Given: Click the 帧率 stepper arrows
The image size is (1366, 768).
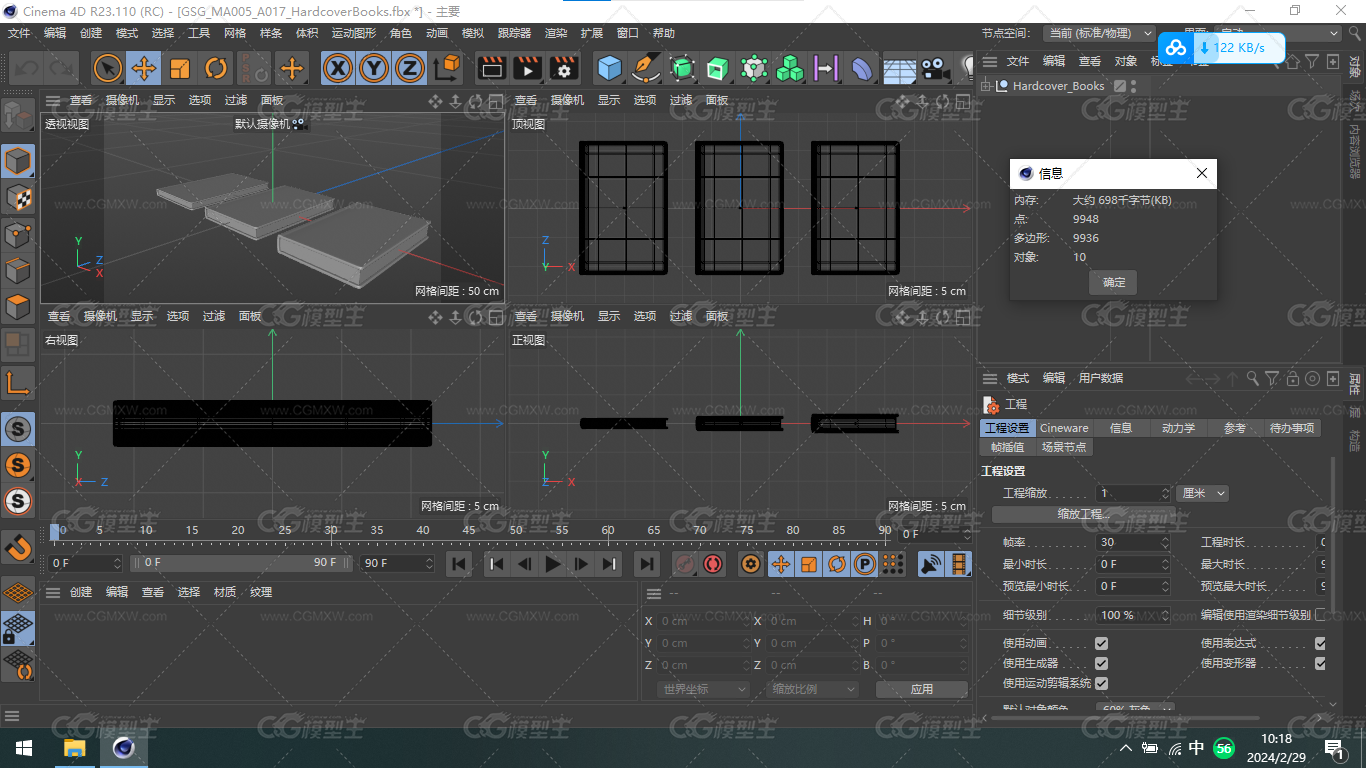Looking at the screenshot, I should pos(1165,542).
